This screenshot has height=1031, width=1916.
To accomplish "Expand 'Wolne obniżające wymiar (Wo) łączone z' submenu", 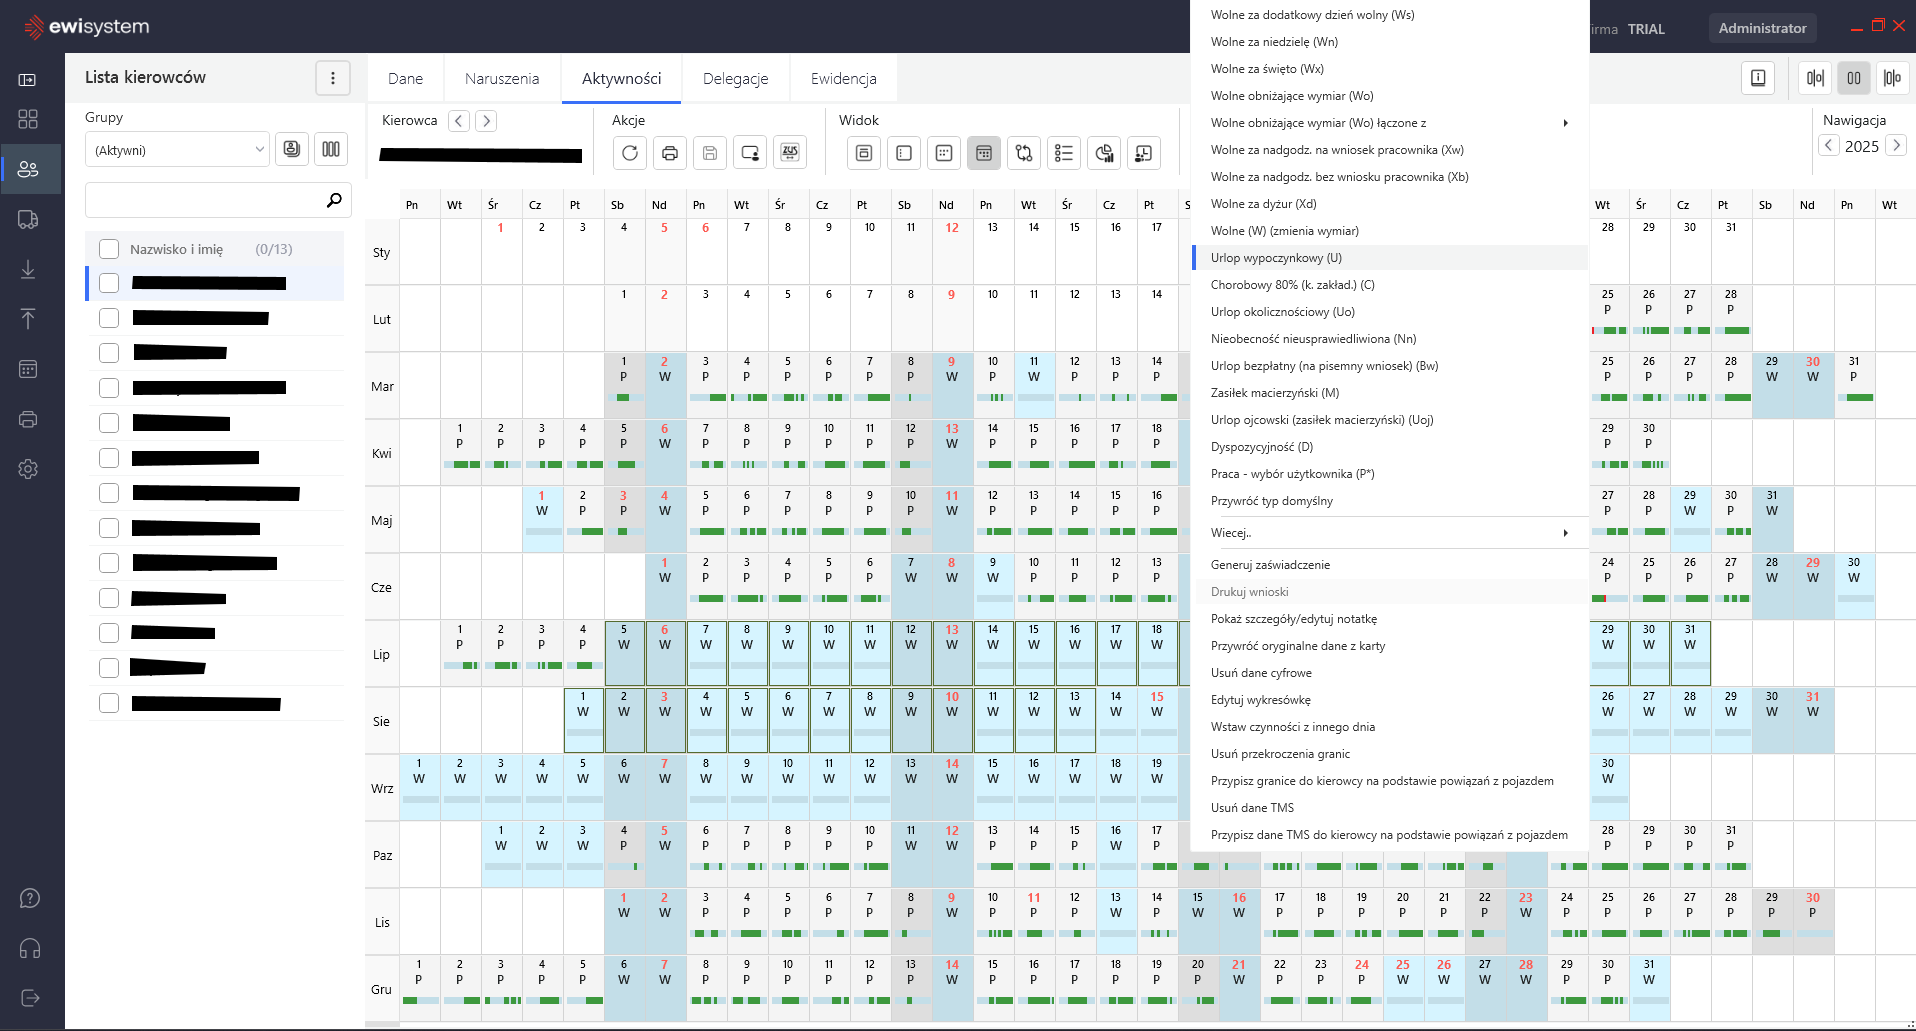I will pyautogui.click(x=1389, y=123).
